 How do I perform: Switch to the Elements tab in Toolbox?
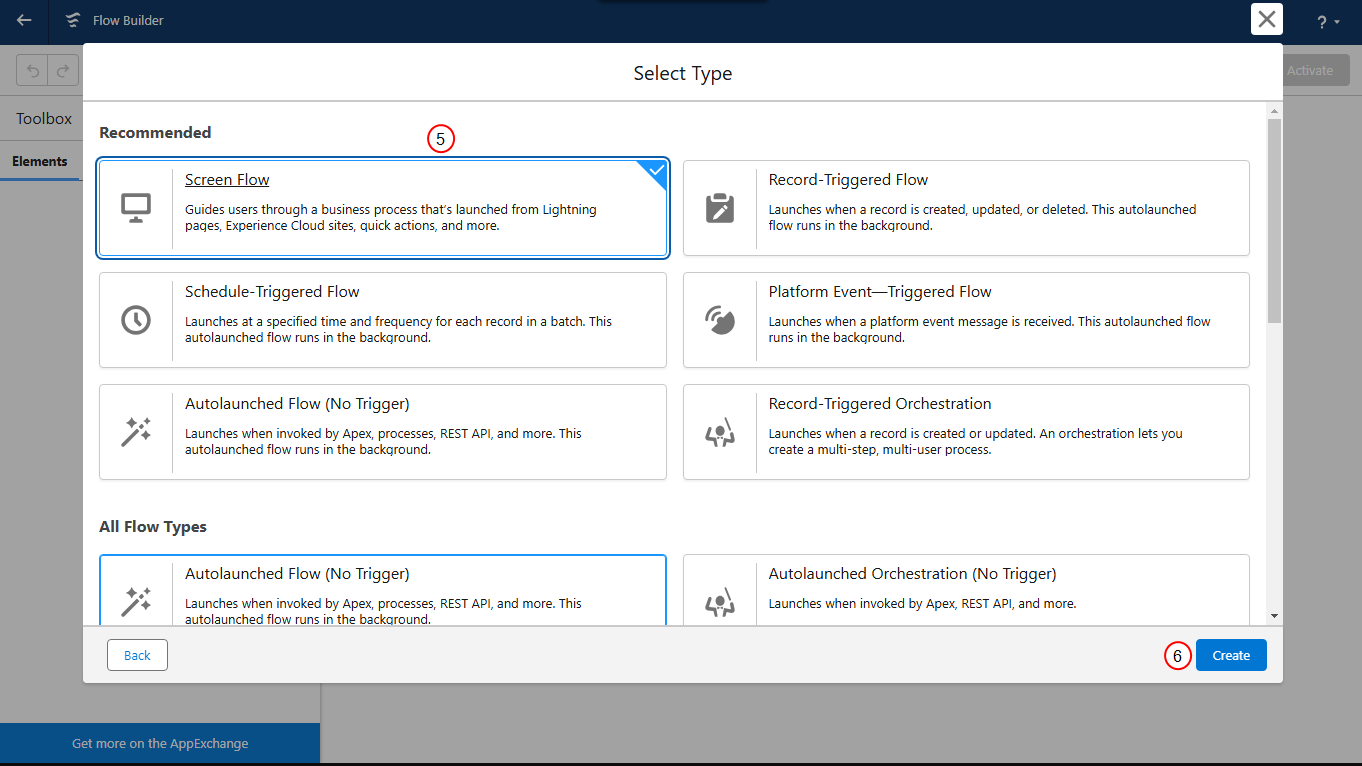[40, 161]
